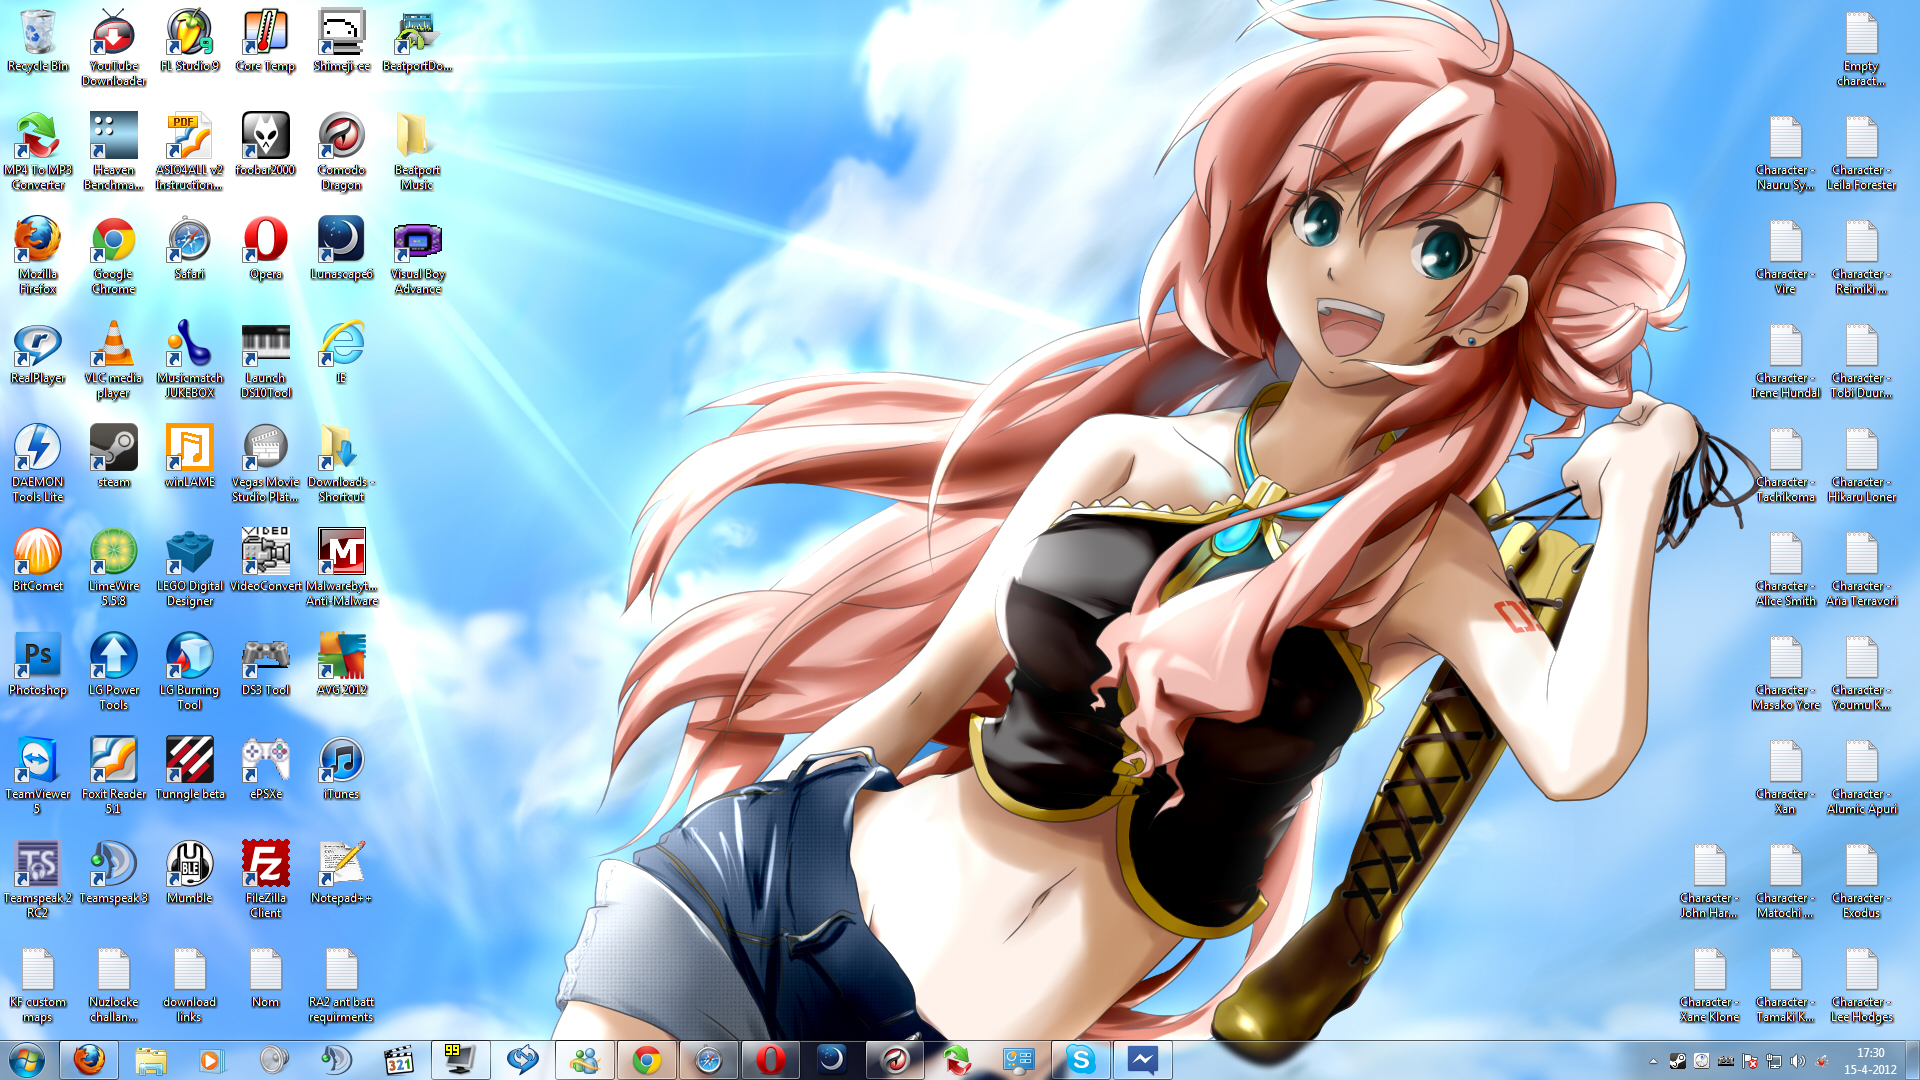
Task: Select the LEGO Digital Designer icon
Action: tap(190, 568)
